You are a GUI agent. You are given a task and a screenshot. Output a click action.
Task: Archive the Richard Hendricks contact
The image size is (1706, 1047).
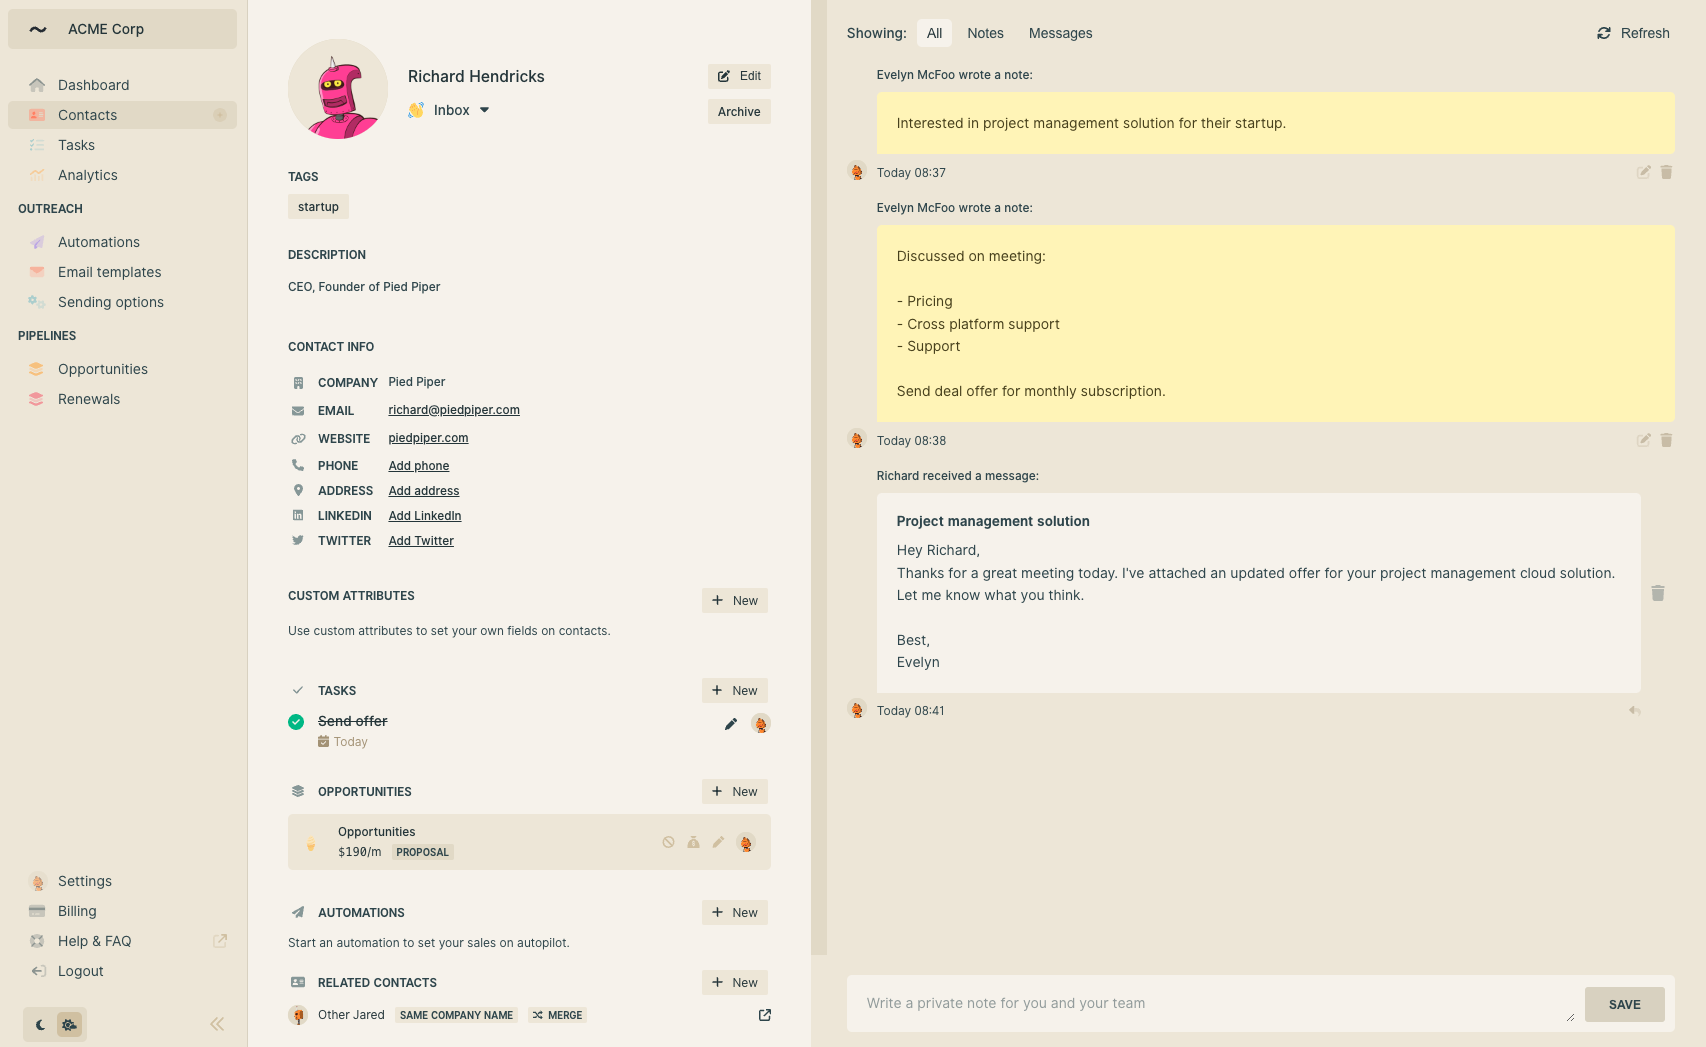click(739, 112)
